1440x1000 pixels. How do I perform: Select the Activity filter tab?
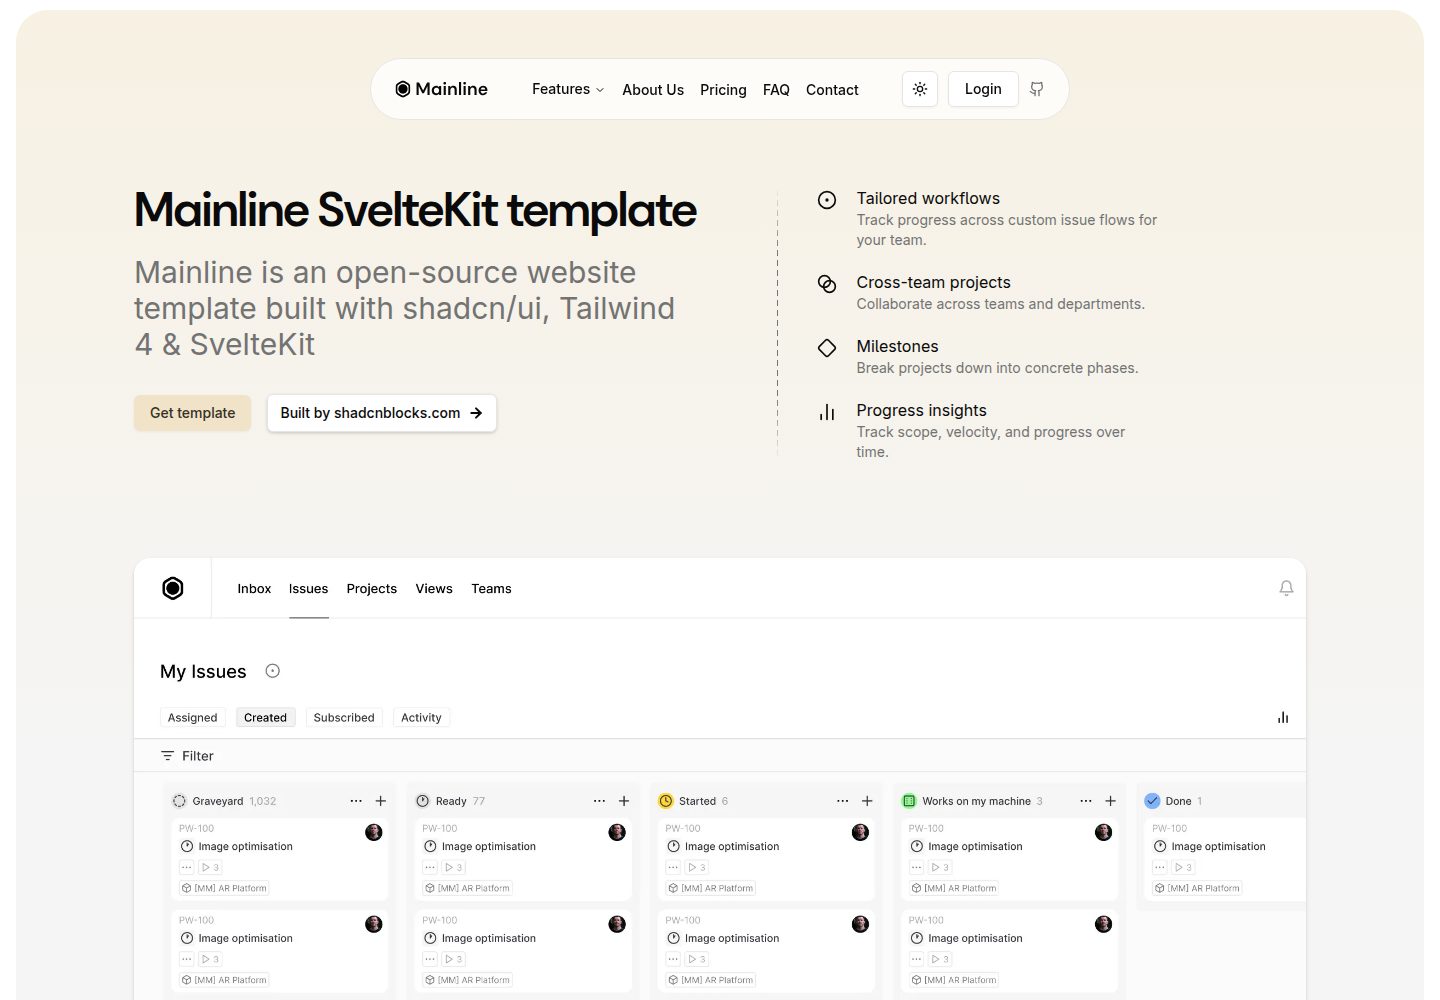click(x=421, y=717)
